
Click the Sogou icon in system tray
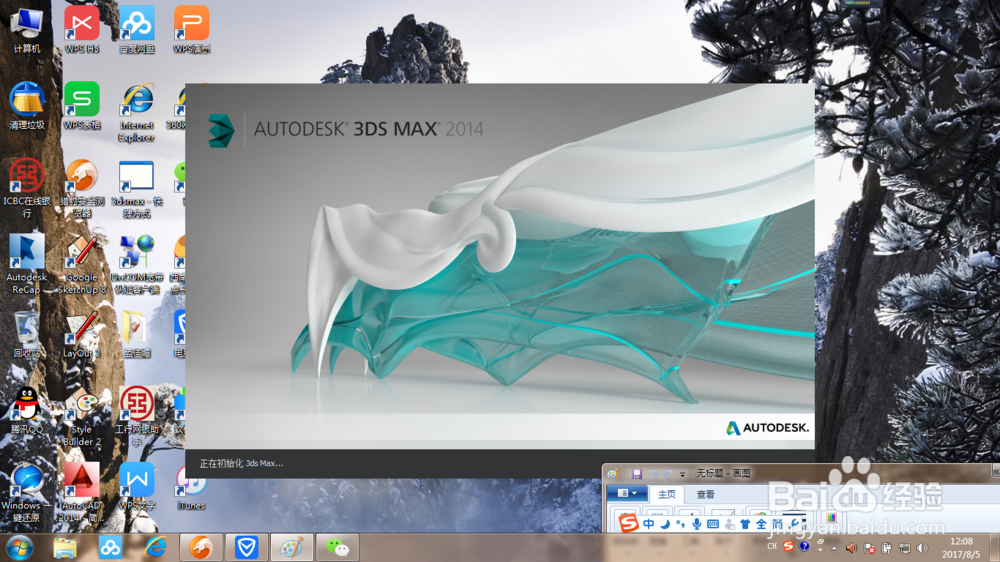[788, 547]
